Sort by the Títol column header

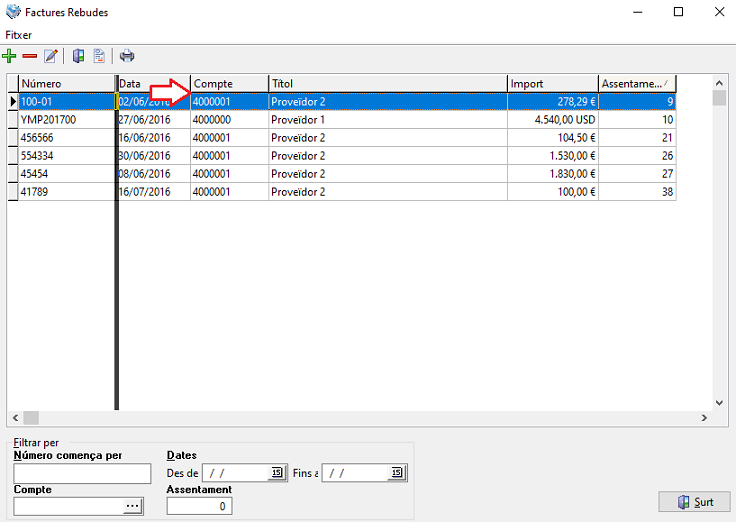pyautogui.click(x=388, y=84)
